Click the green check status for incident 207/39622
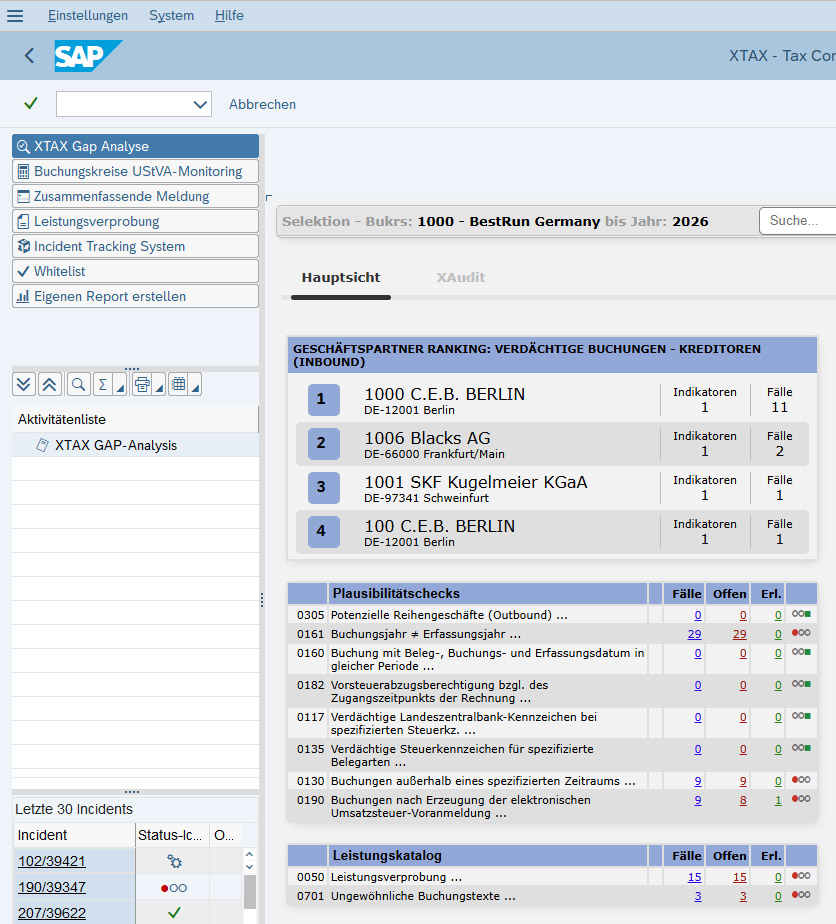Viewport: 836px width, 924px height. [x=174, y=913]
